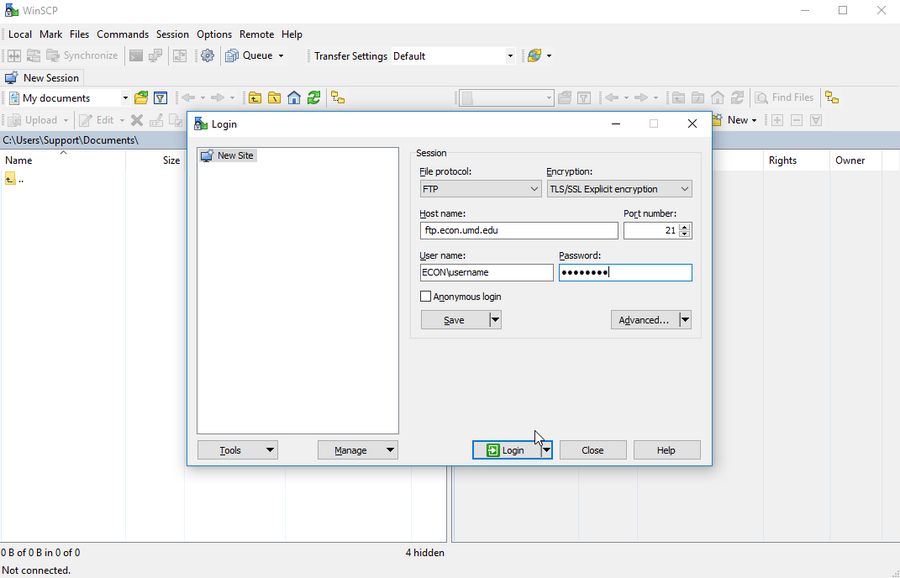This screenshot has width=900, height=578.
Task: Click the select files plus icon
Action: (x=777, y=120)
